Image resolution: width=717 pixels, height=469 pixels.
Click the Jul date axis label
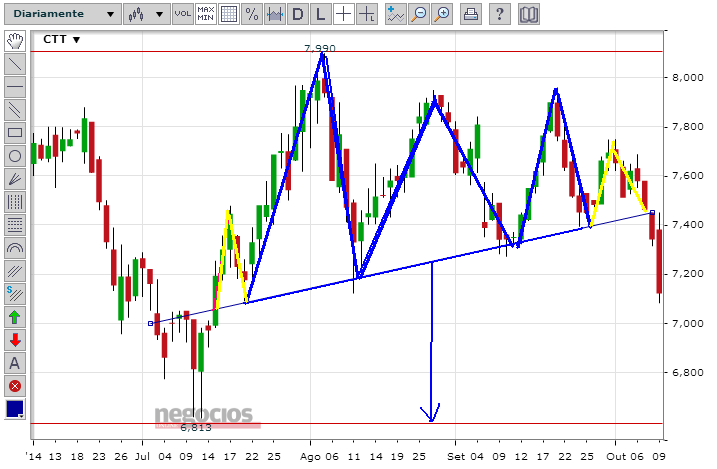pos(143,456)
